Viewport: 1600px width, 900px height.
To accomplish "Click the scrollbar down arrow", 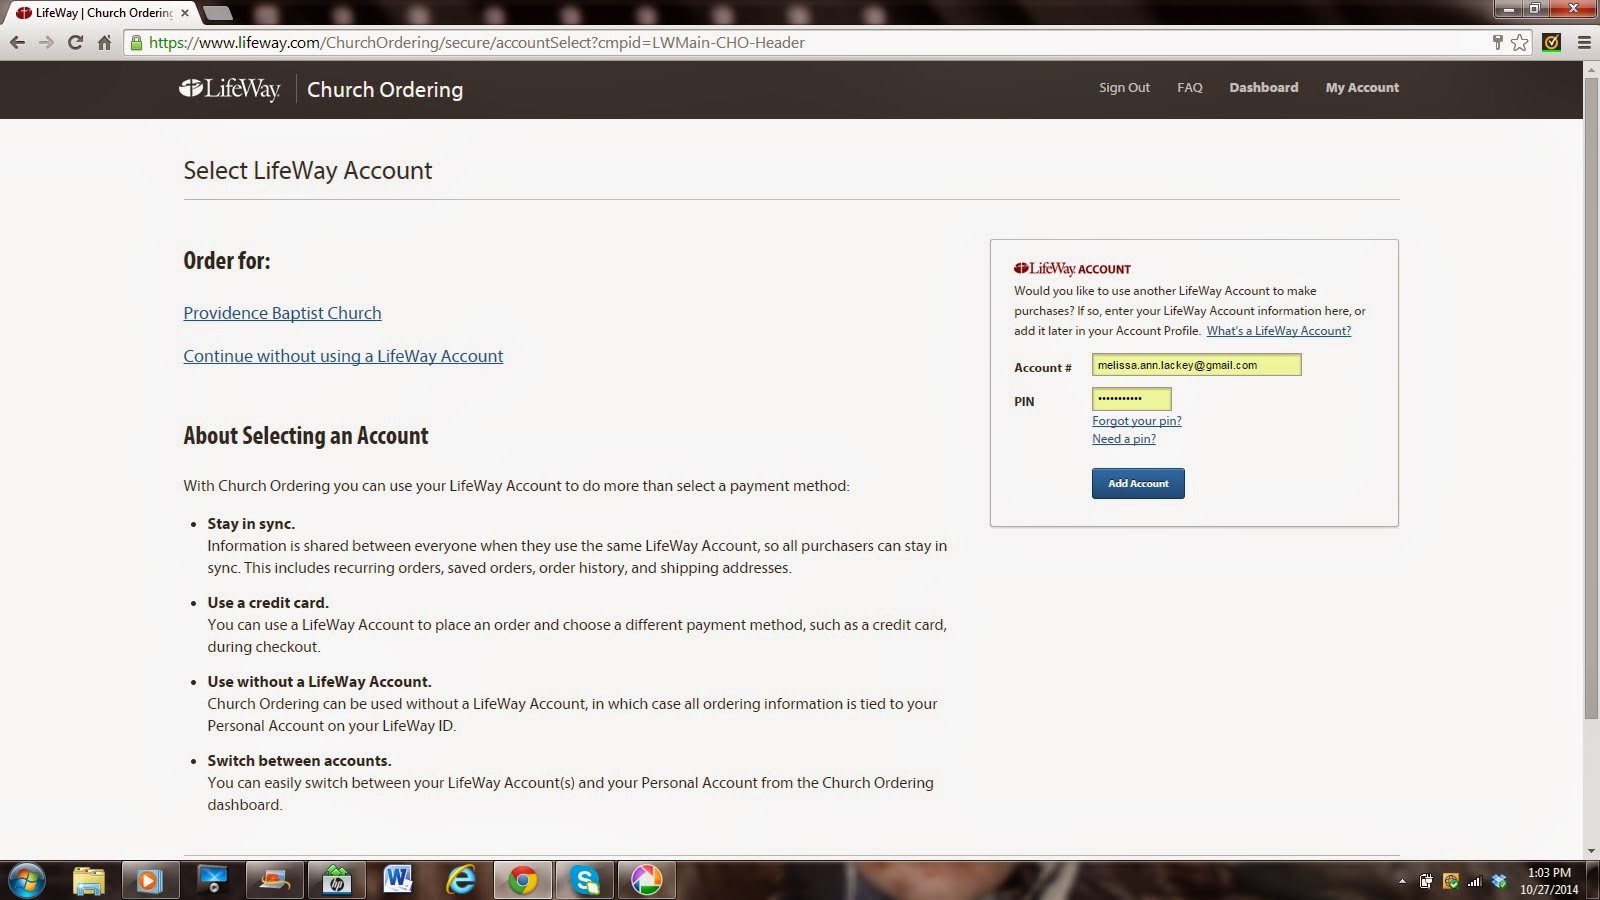I will (x=1591, y=851).
